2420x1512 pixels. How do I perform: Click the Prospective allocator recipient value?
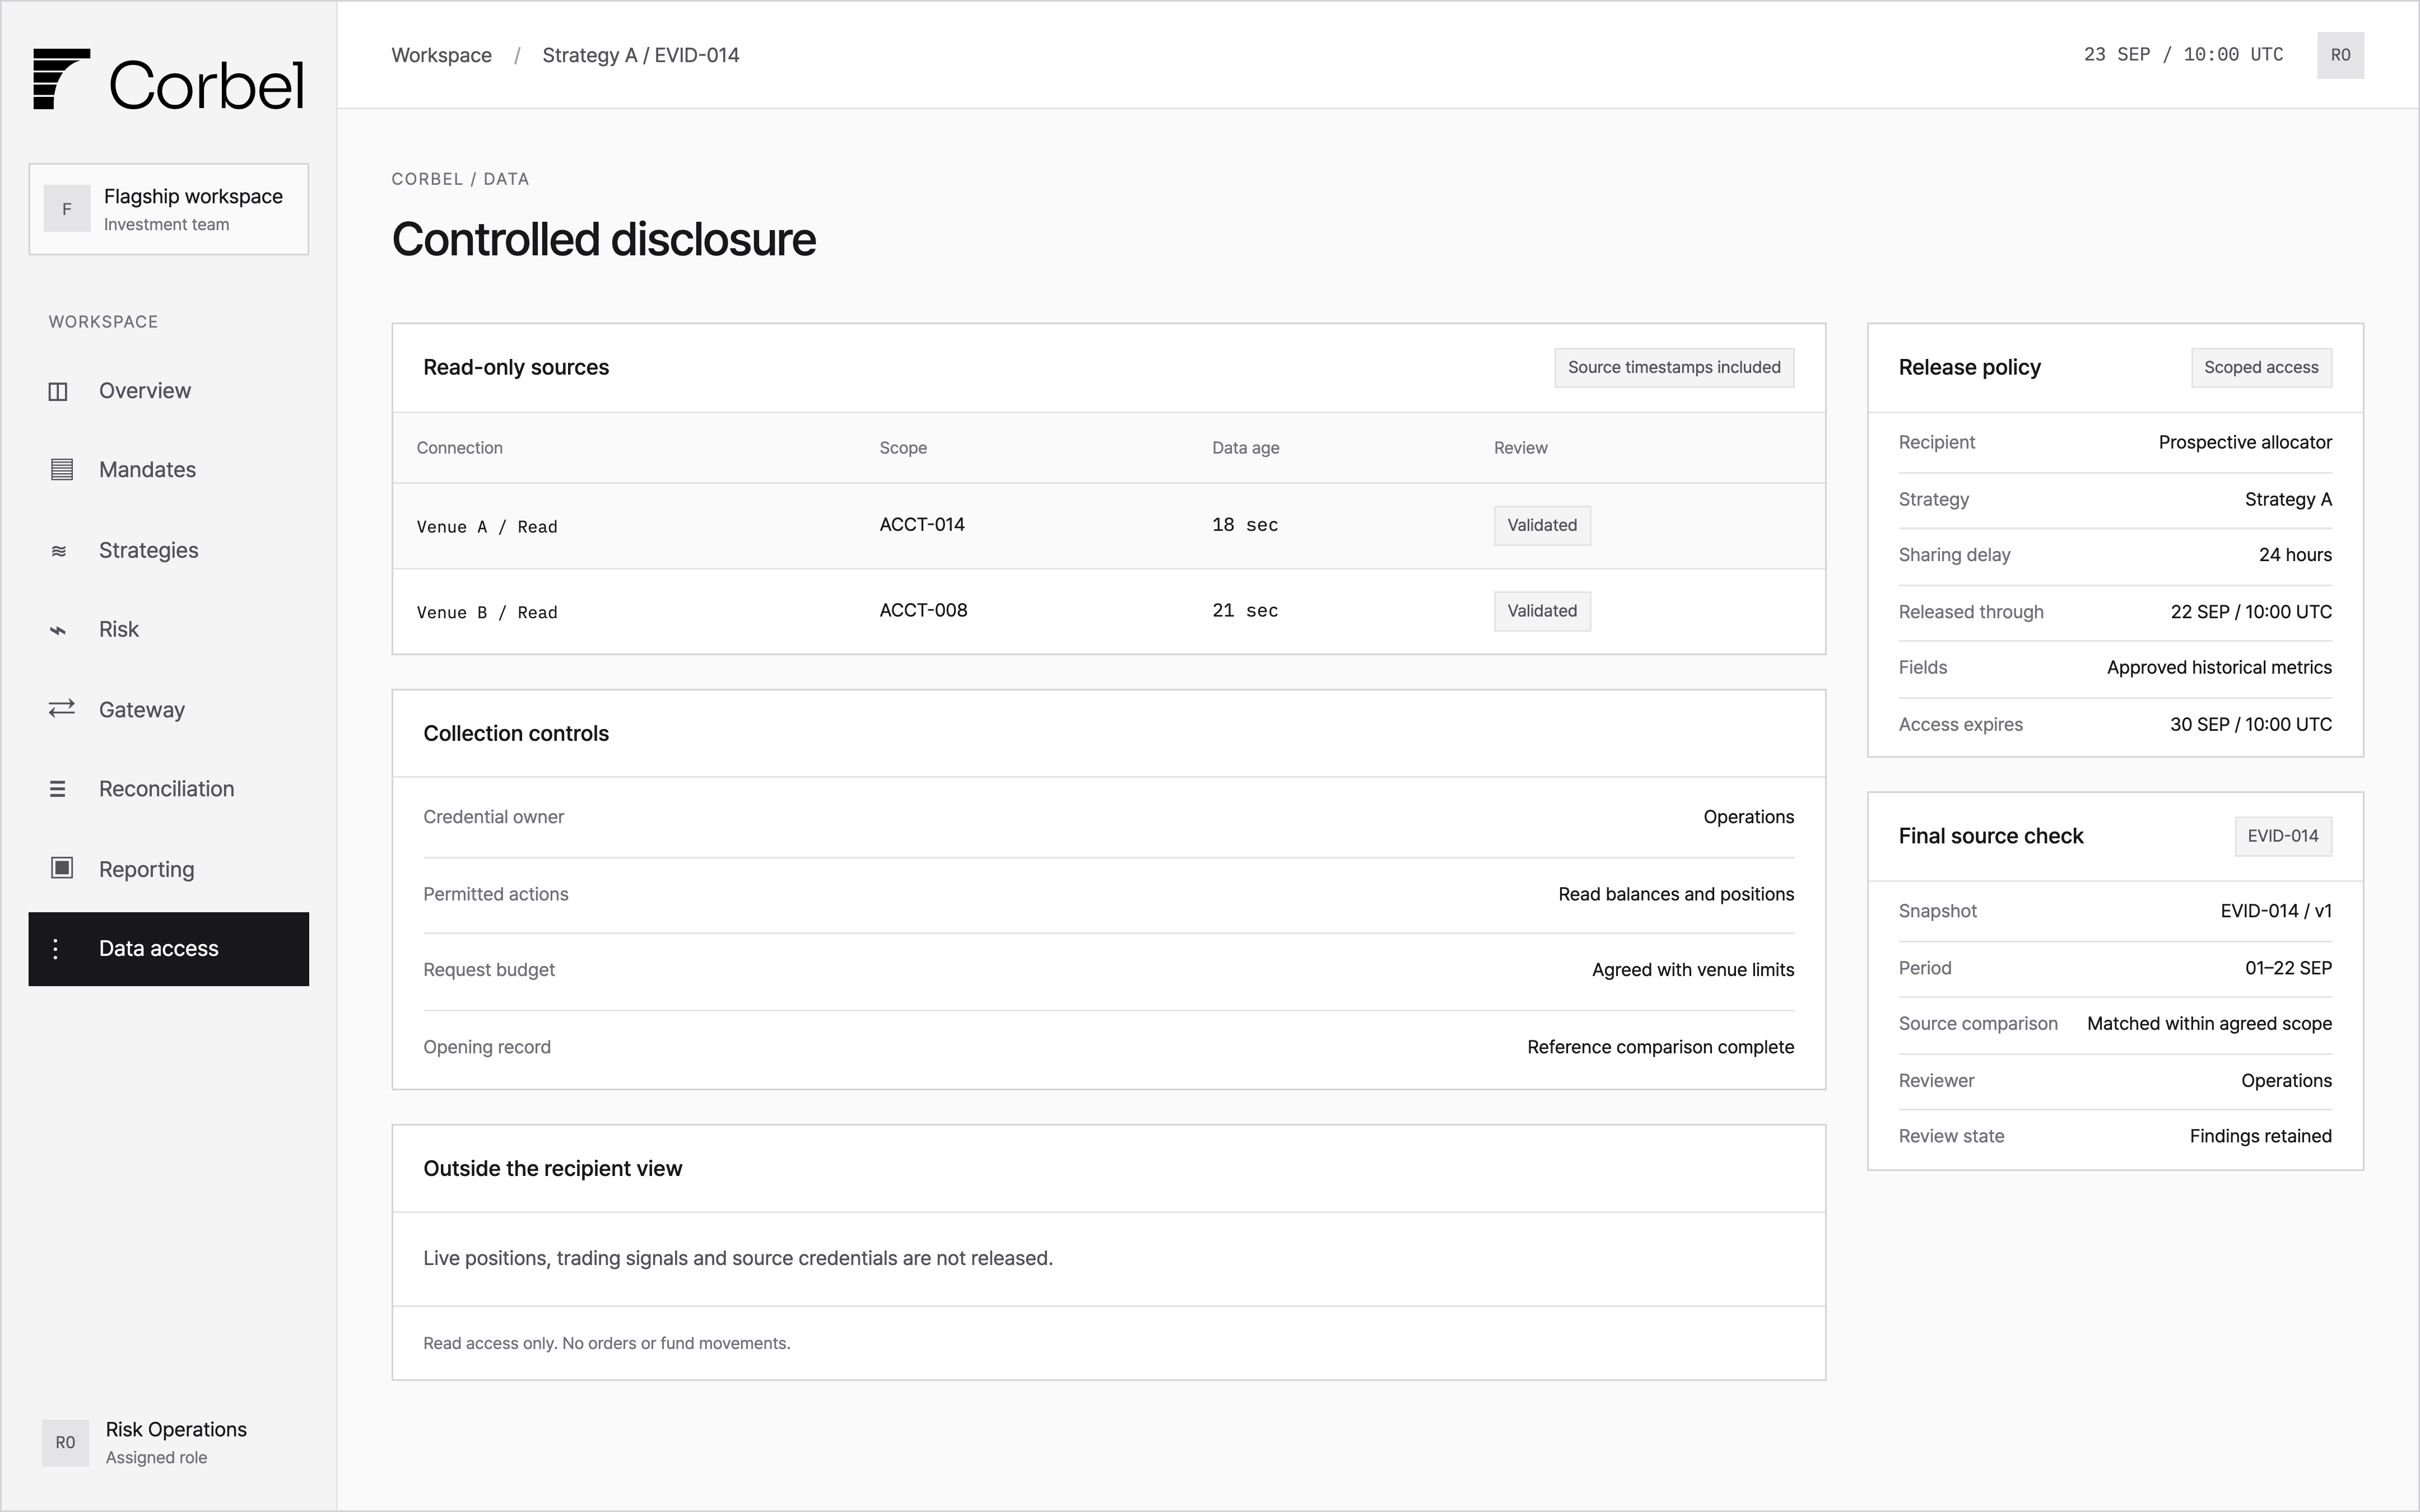click(x=2245, y=442)
